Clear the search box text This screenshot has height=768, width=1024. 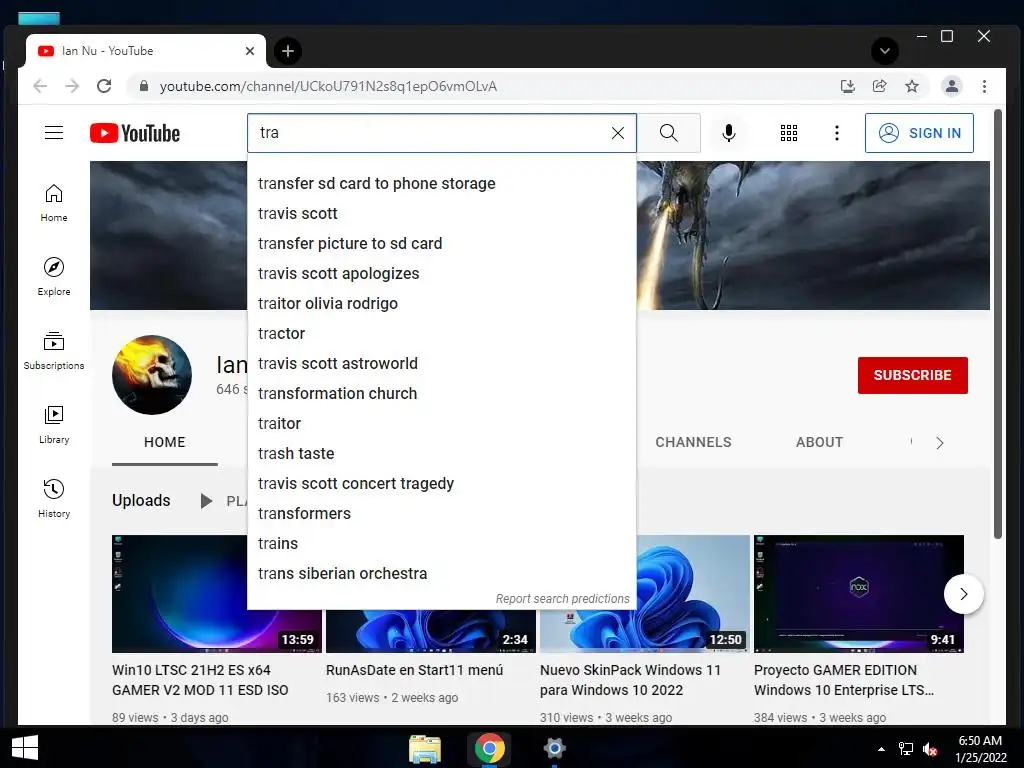click(x=617, y=133)
